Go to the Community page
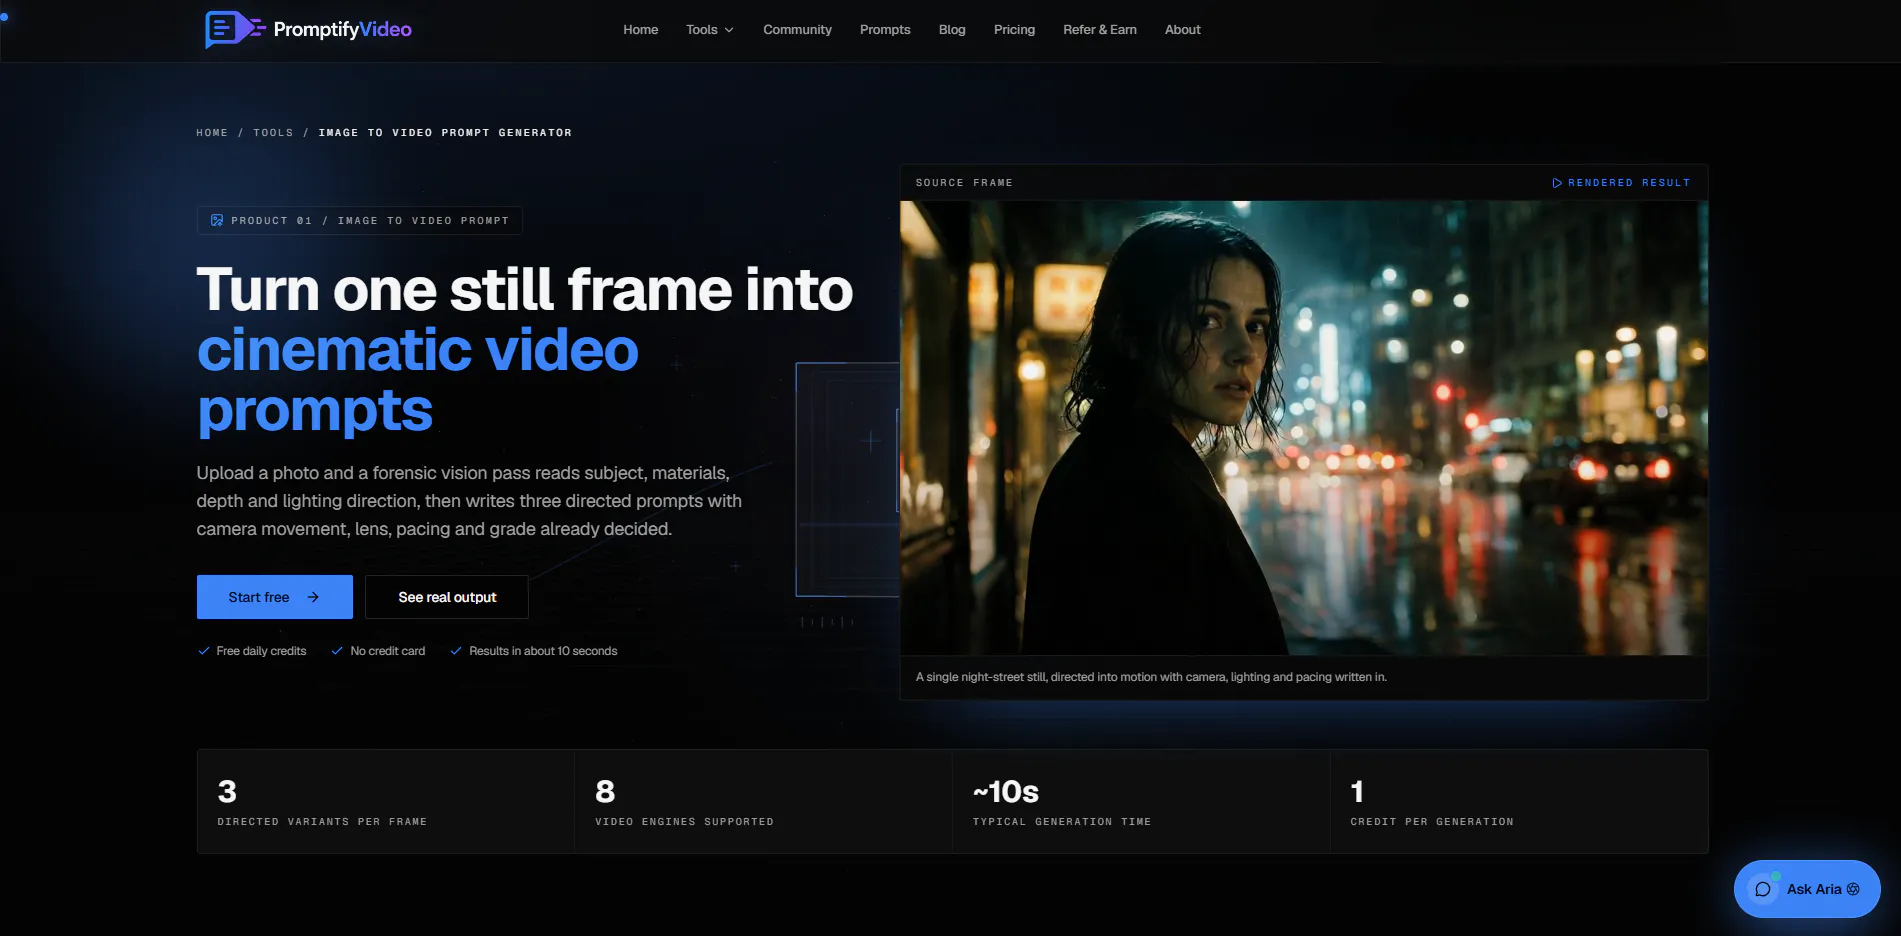 797,30
